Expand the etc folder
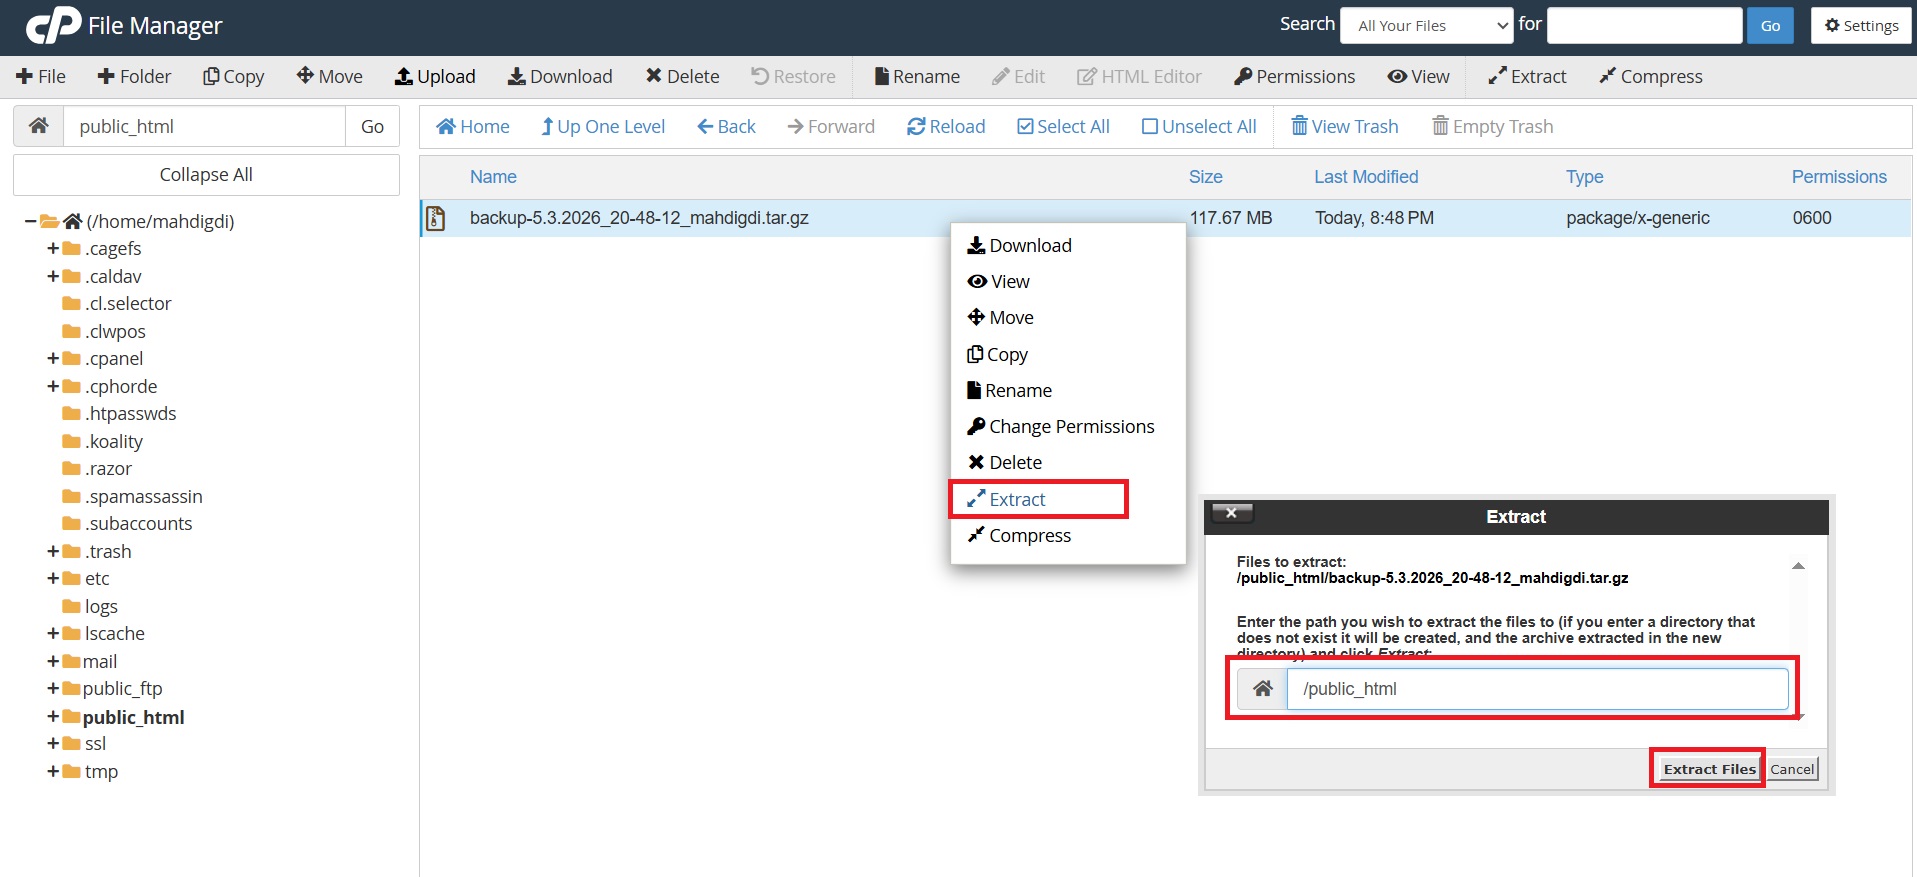1917x877 pixels. point(53,578)
